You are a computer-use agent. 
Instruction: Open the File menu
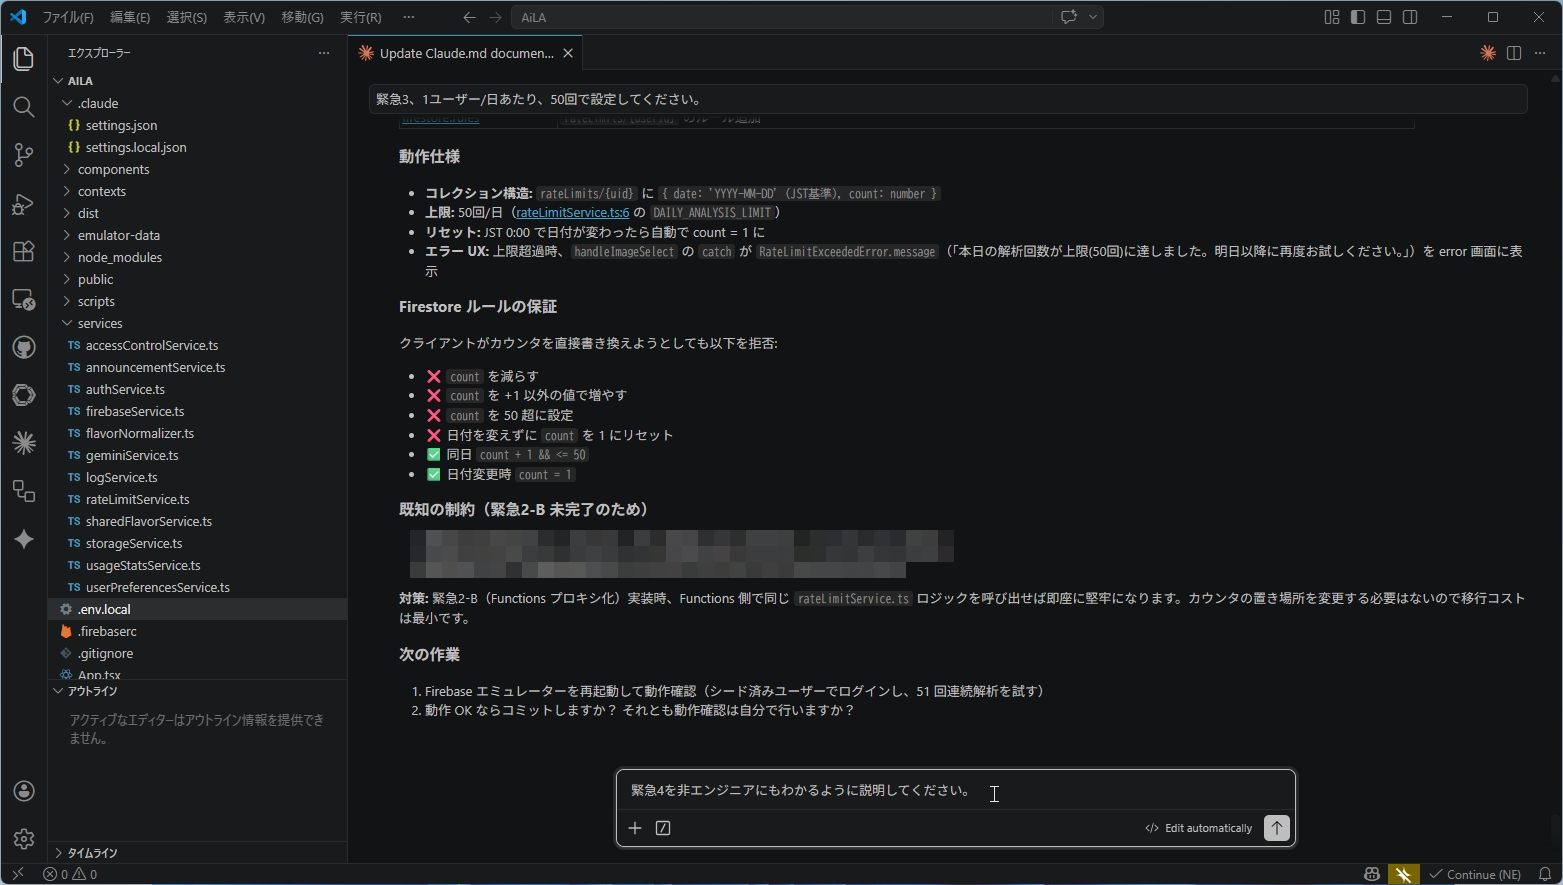pyautogui.click(x=68, y=17)
